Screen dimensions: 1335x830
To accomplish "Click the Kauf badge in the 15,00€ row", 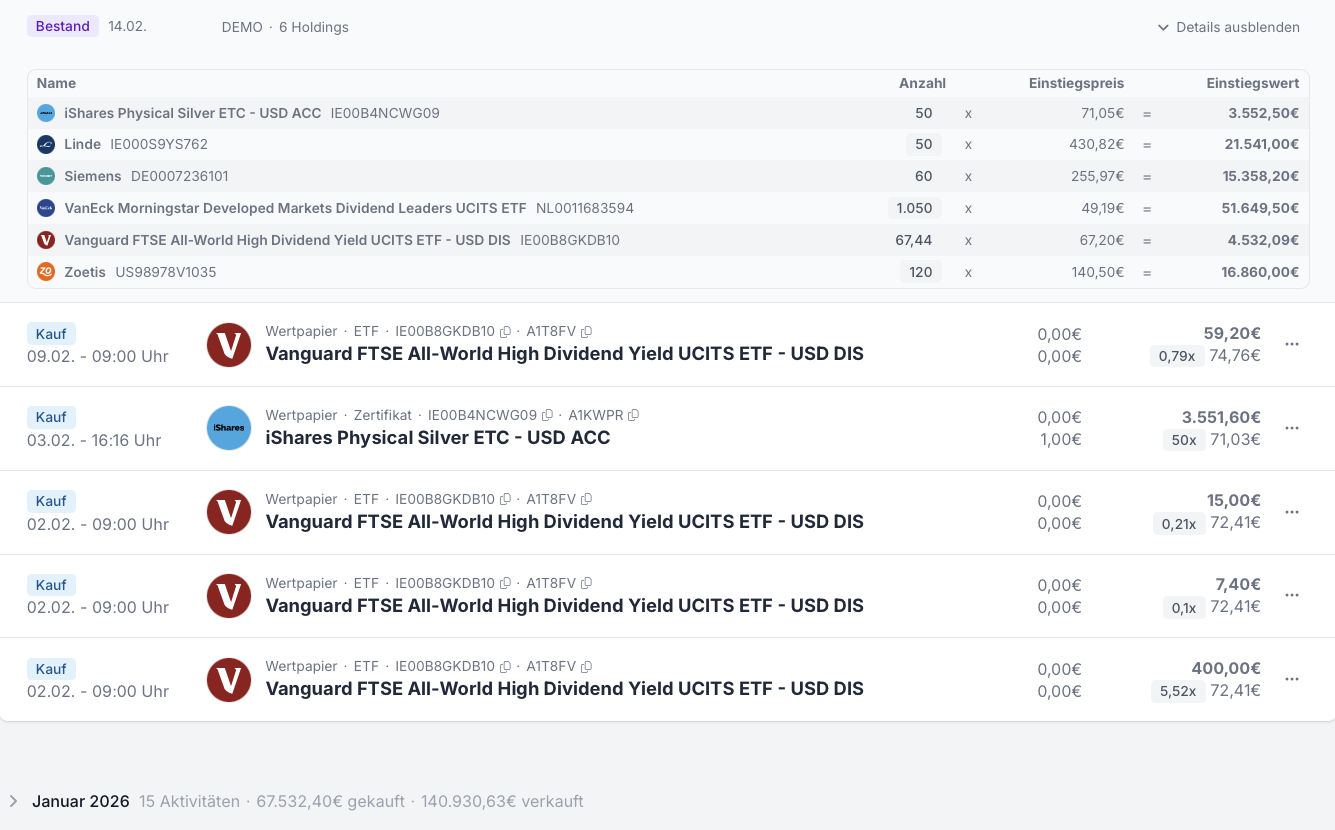I will [51, 501].
